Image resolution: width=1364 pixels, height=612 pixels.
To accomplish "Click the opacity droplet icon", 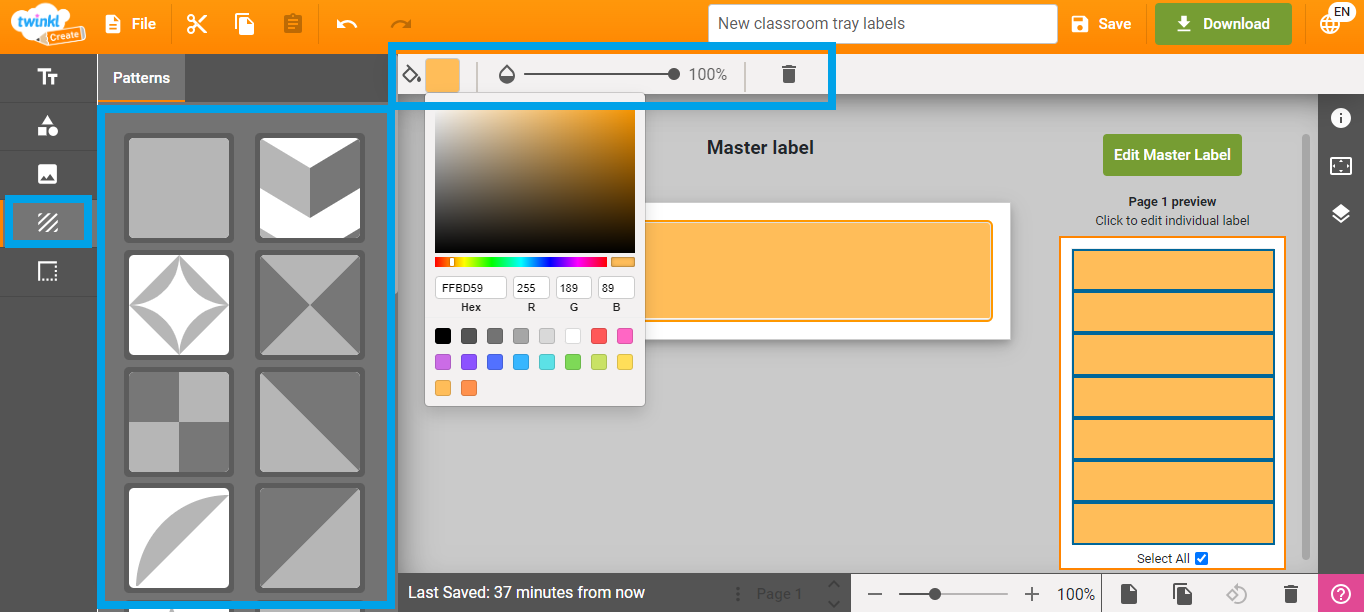I will [506, 74].
